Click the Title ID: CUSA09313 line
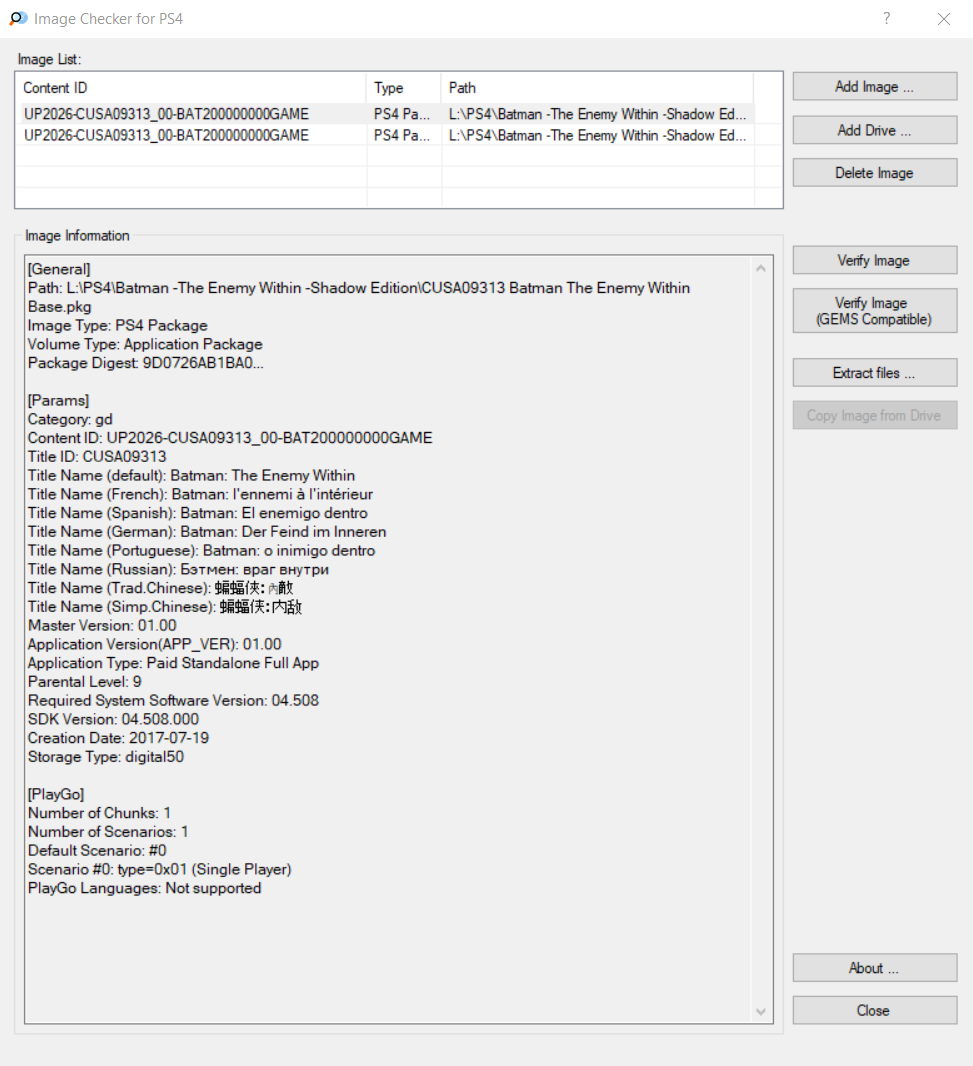973x1066 pixels. point(97,457)
